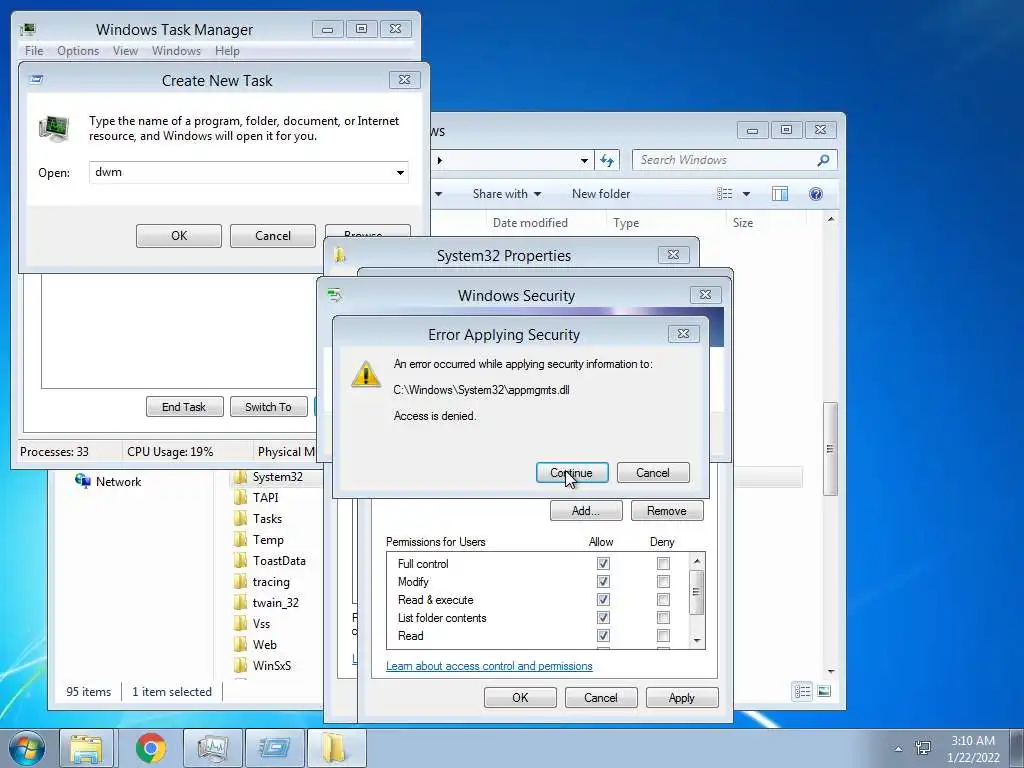Toggle the preview pane icon in Explorer
The image size is (1024, 768).
[x=780, y=194]
